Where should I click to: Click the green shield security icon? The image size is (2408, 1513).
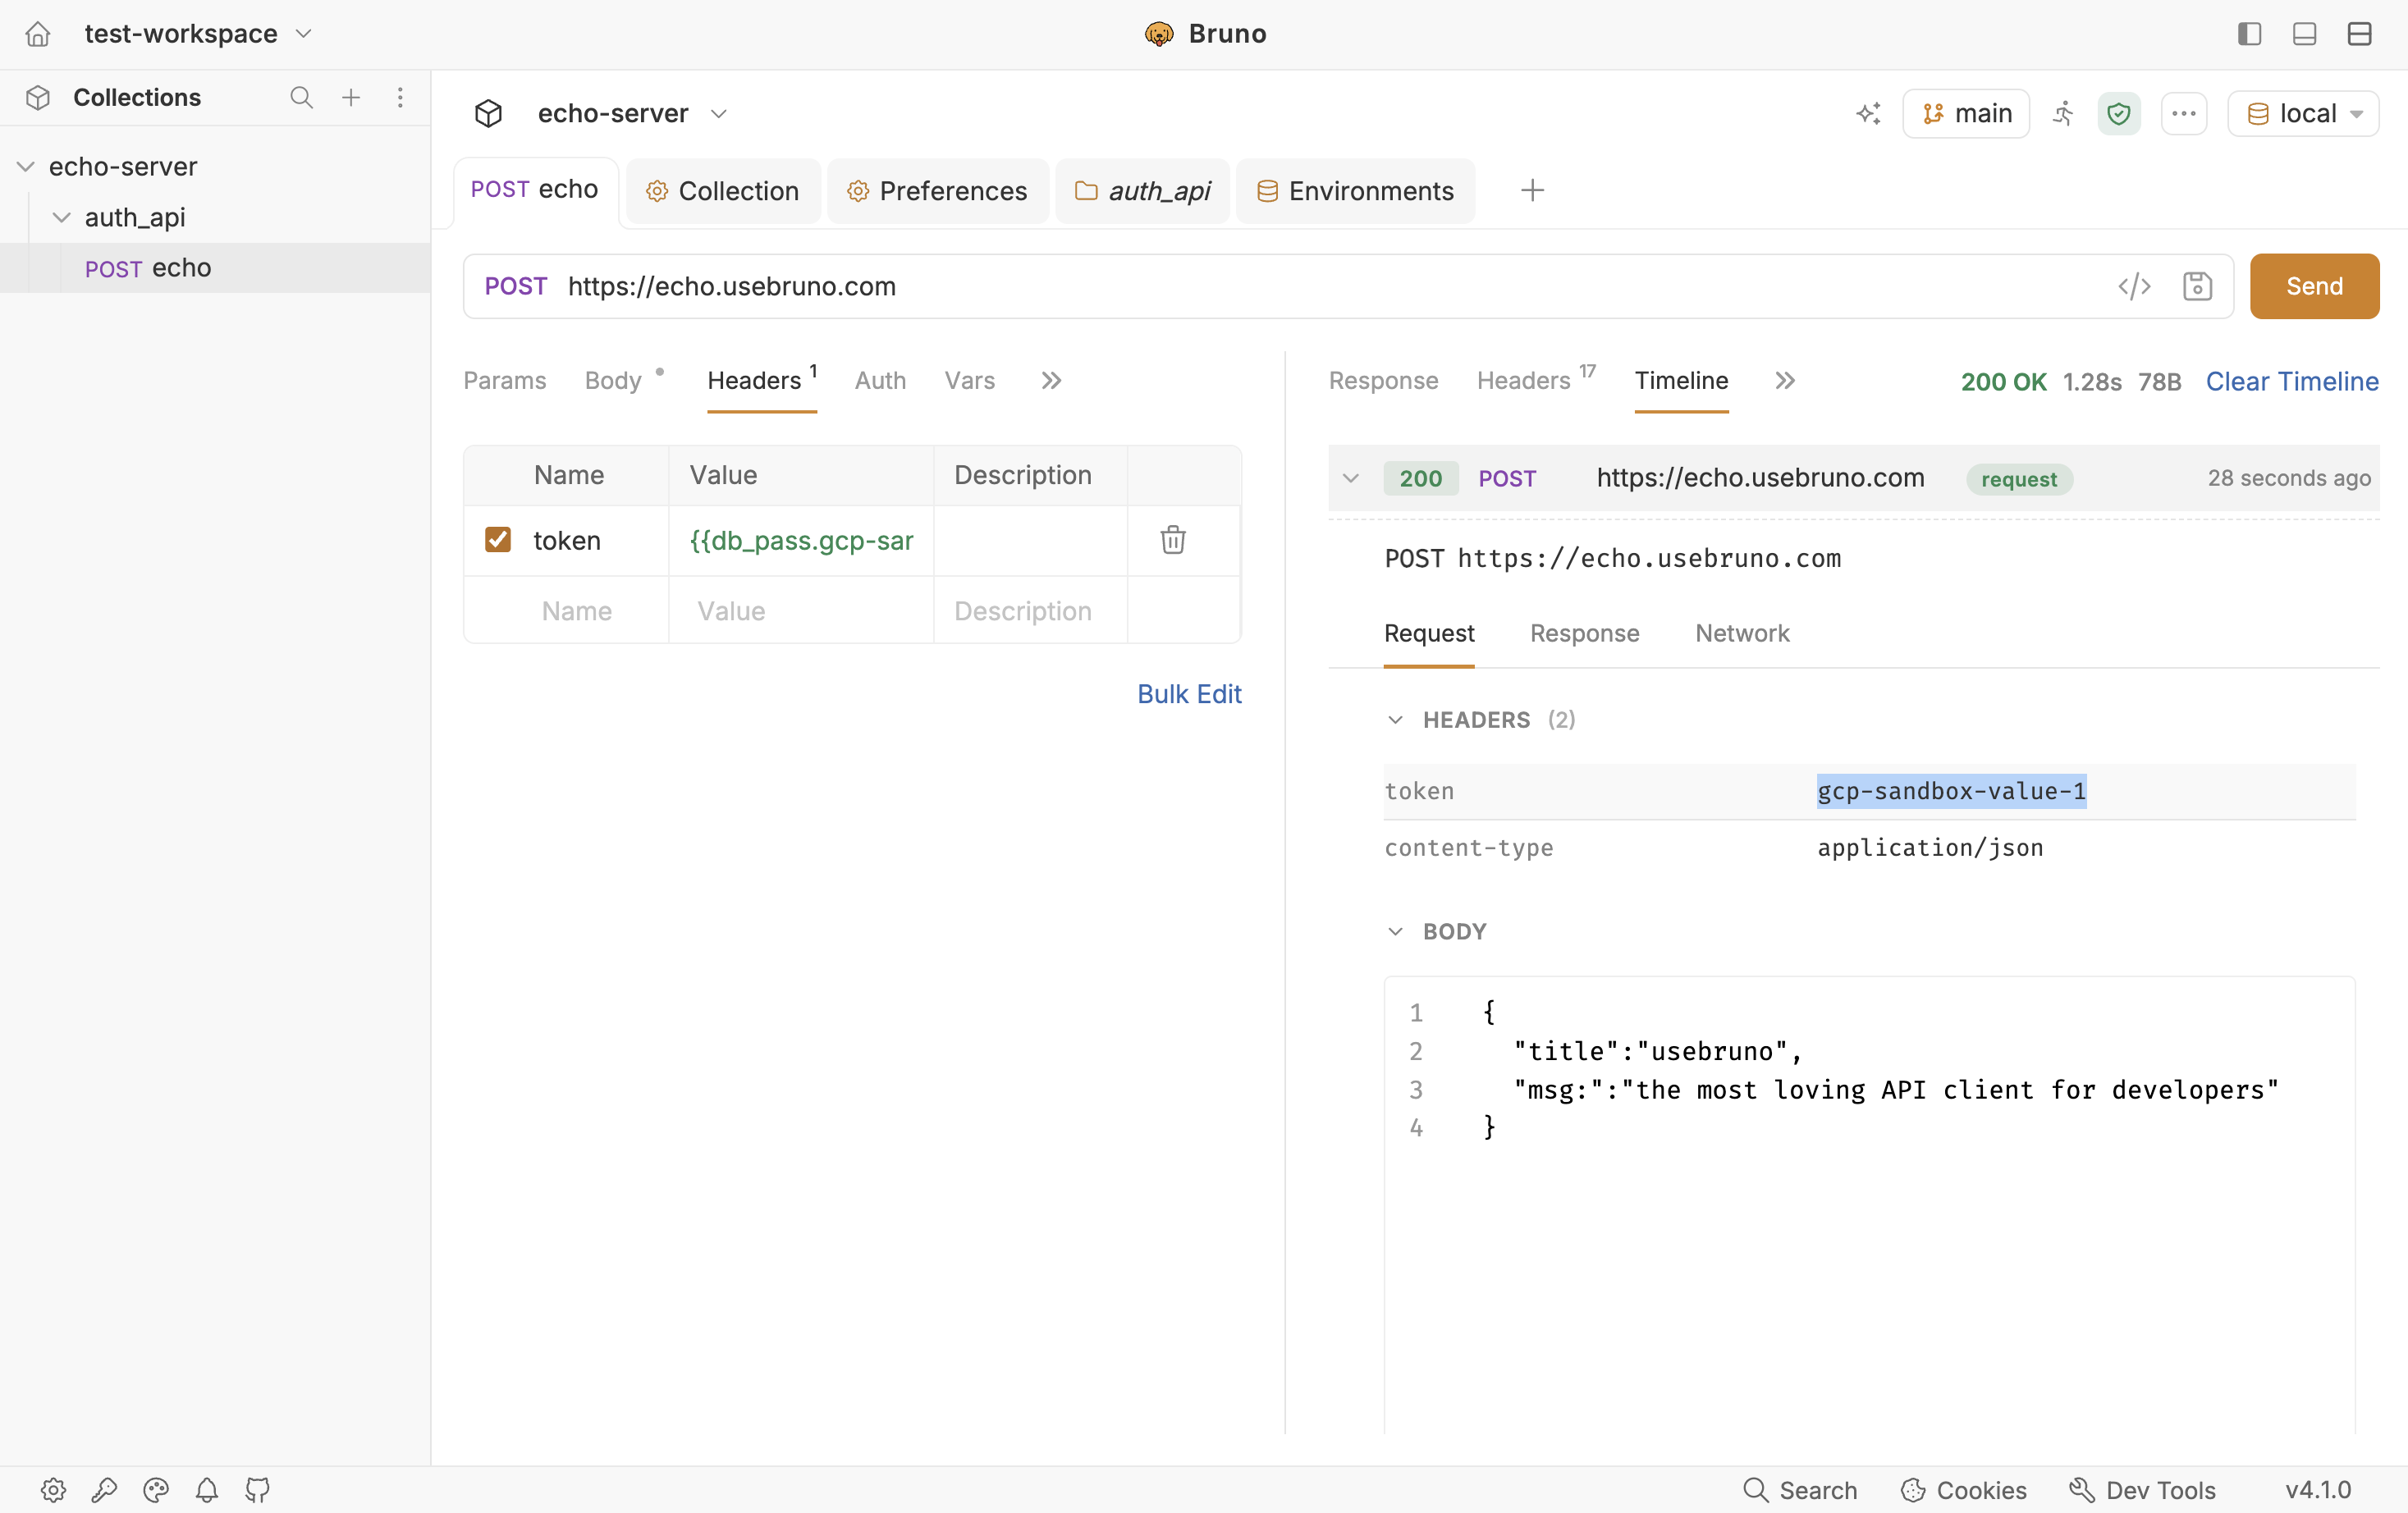pos(2119,114)
